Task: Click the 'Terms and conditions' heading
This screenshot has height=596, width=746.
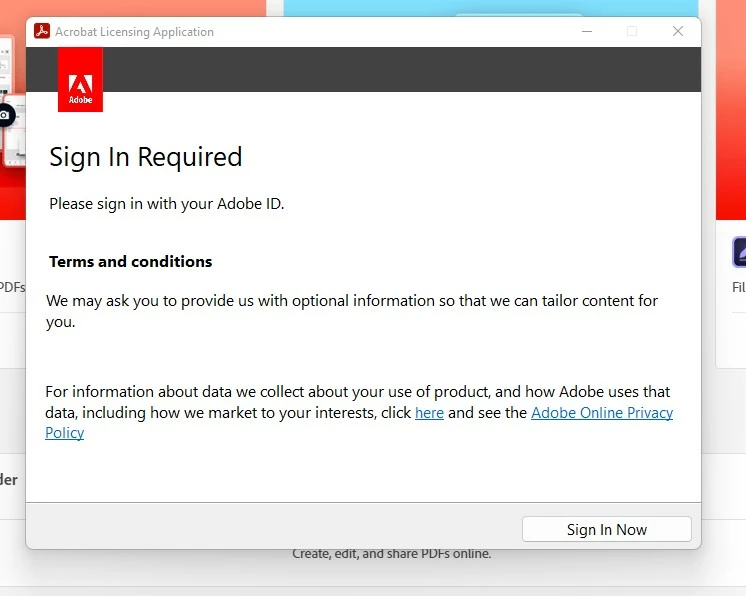Action: [130, 261]
